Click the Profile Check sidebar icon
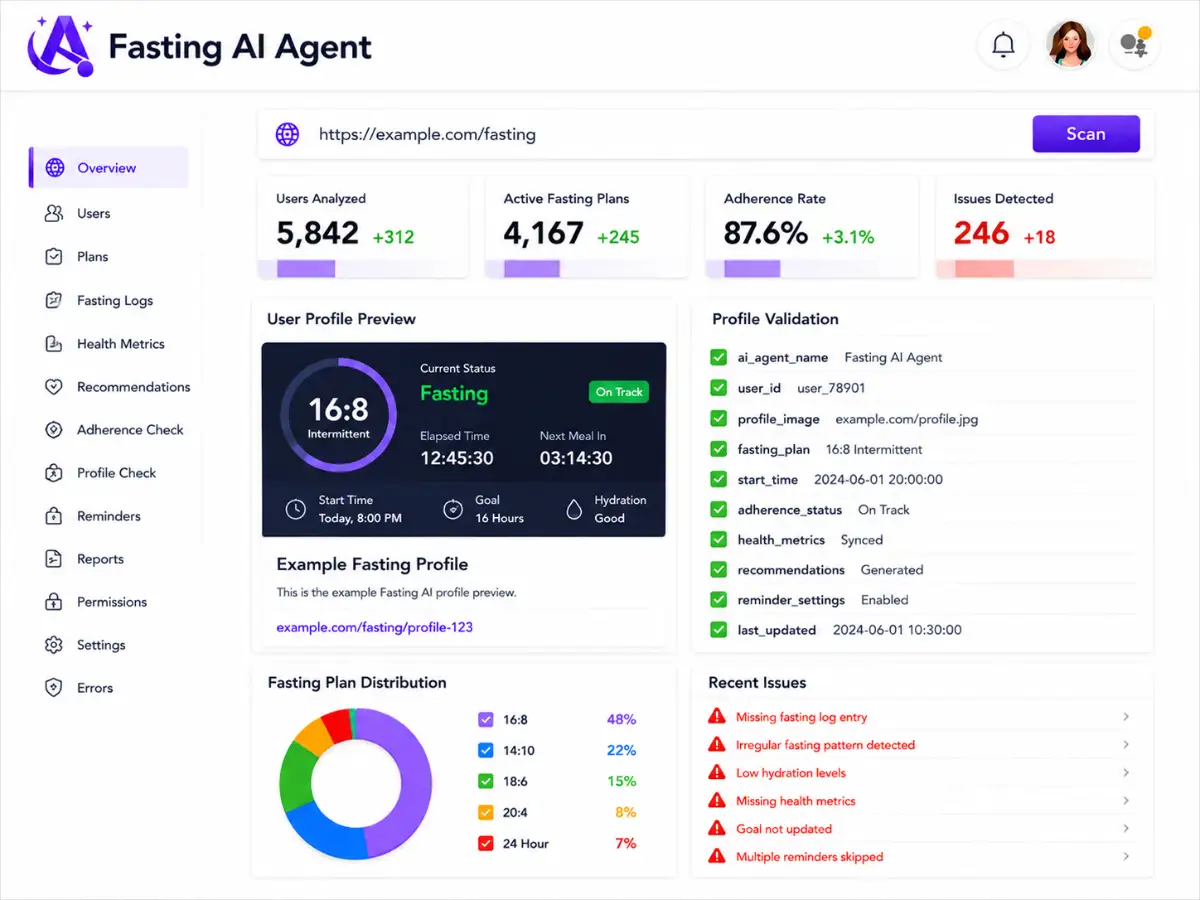Viewport: 1200px width, 900px height. 54,472
